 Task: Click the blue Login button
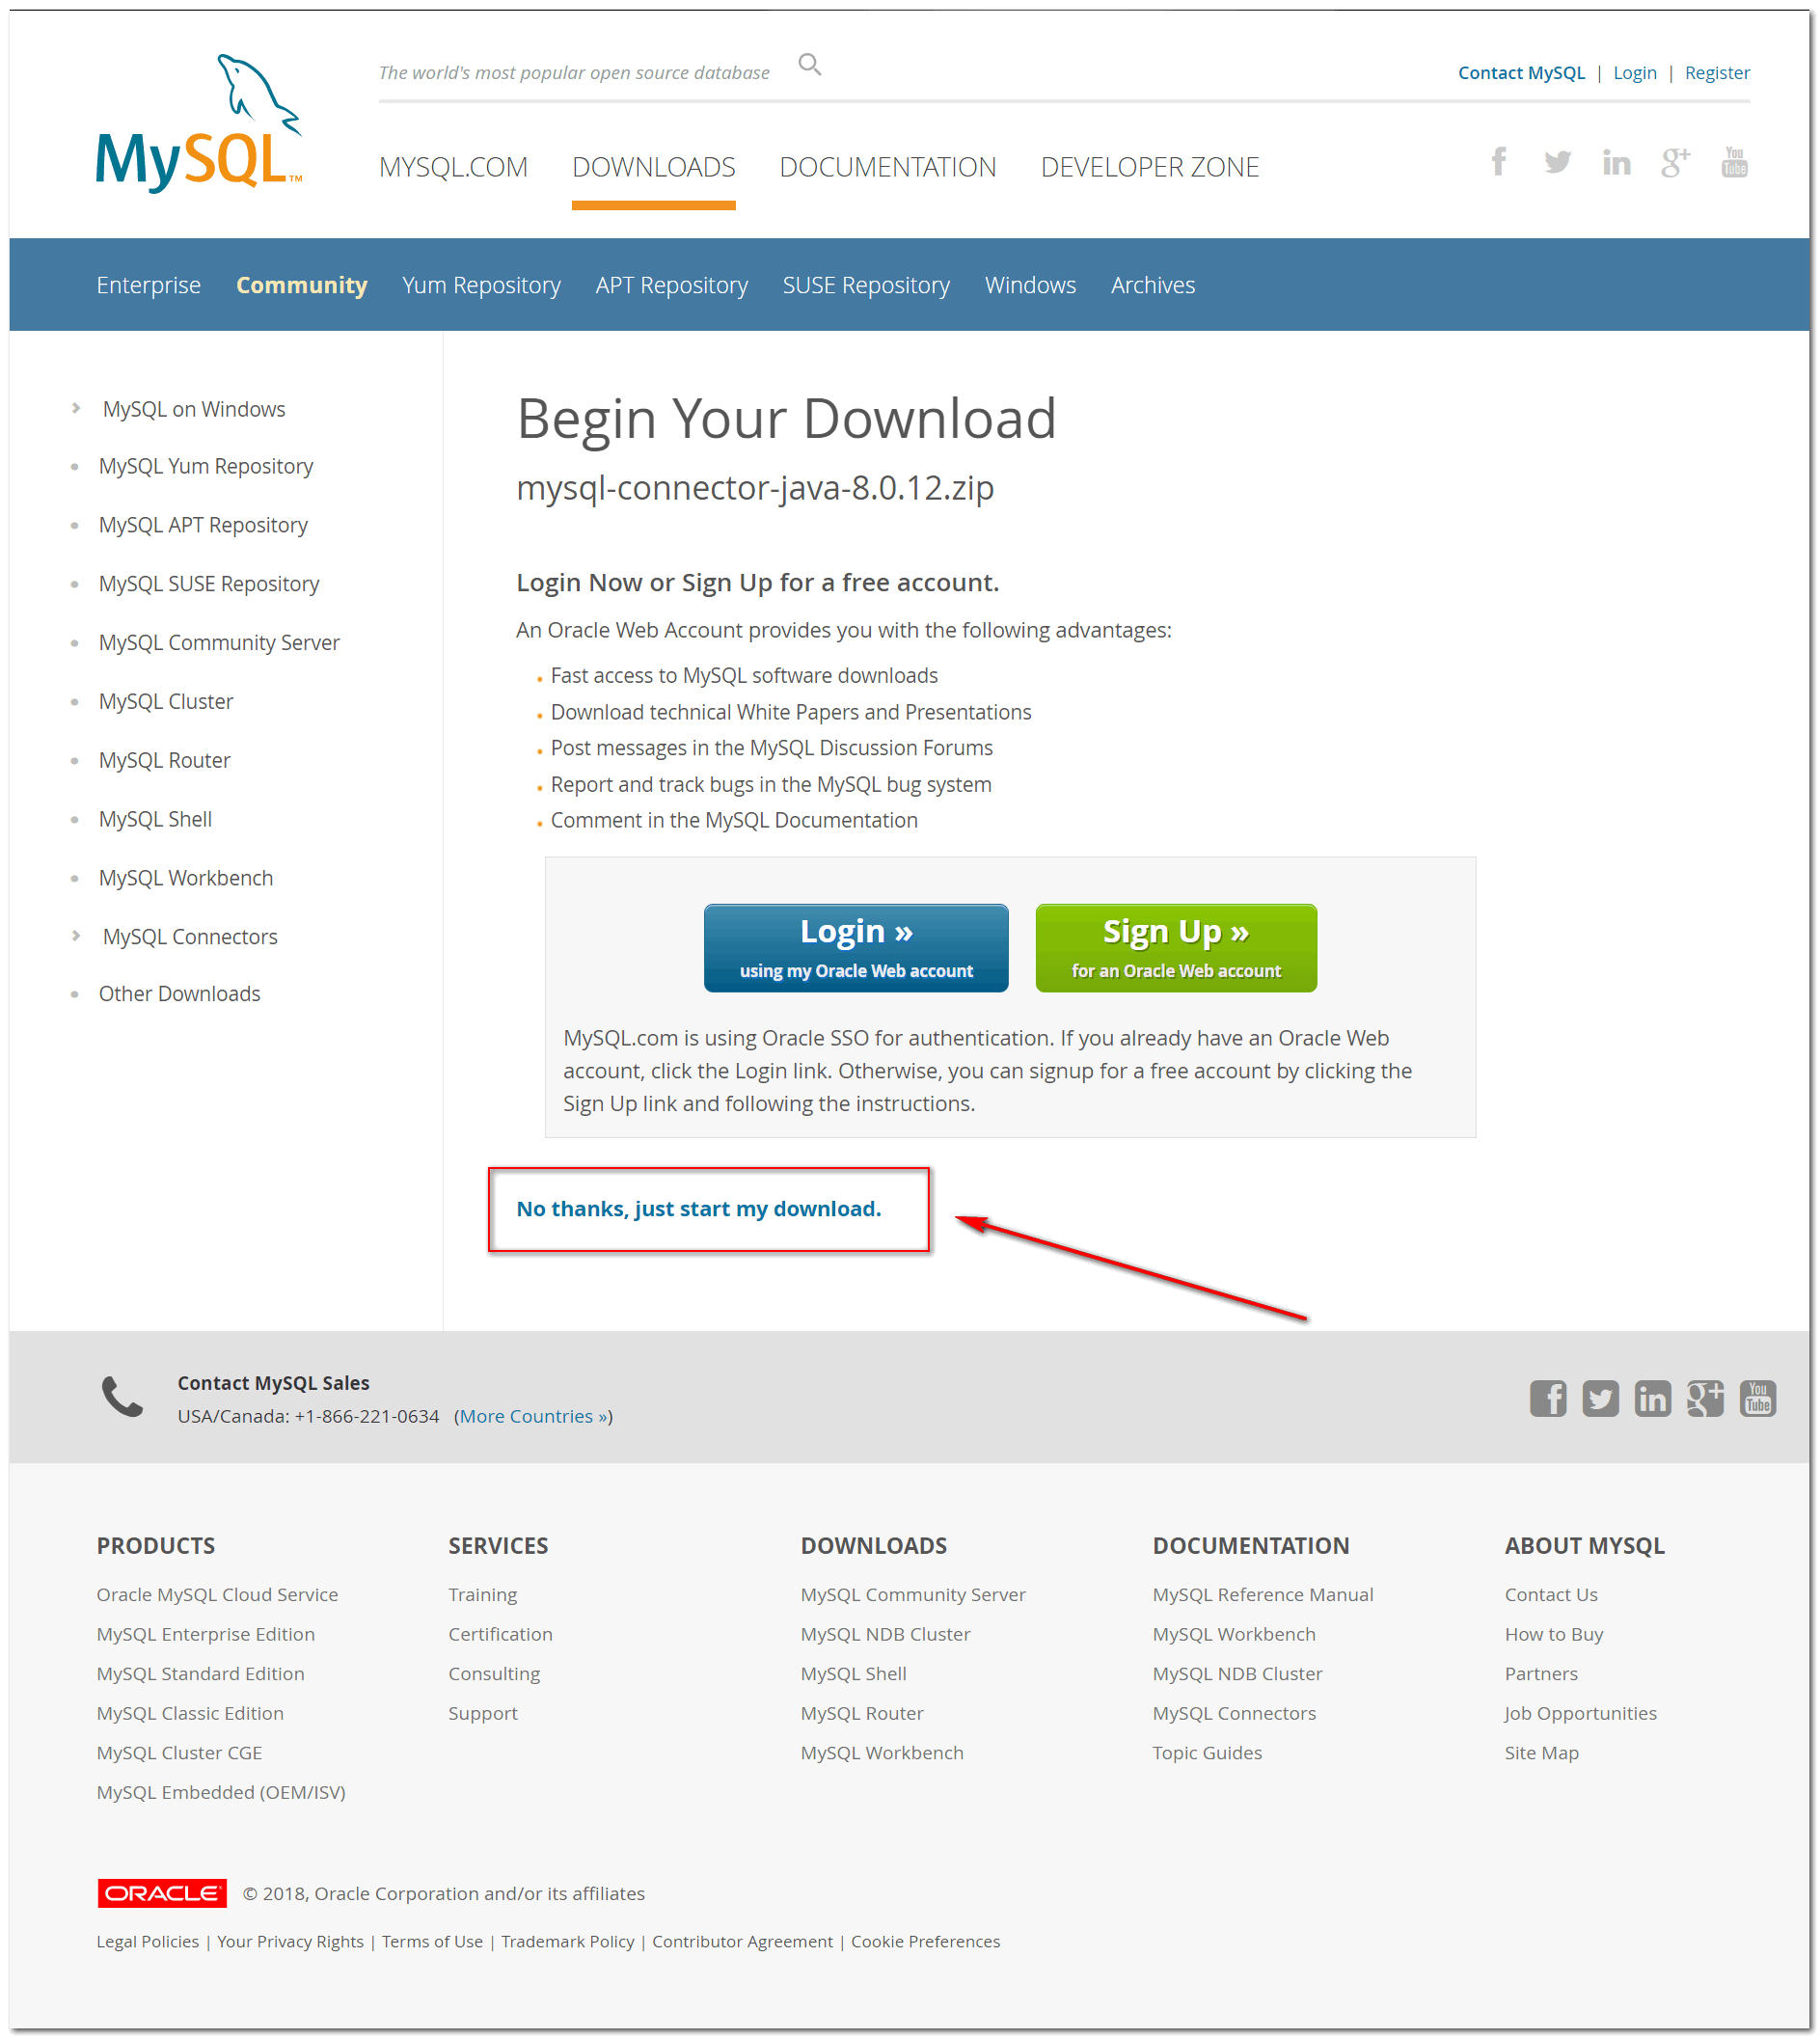click(856, 948)
